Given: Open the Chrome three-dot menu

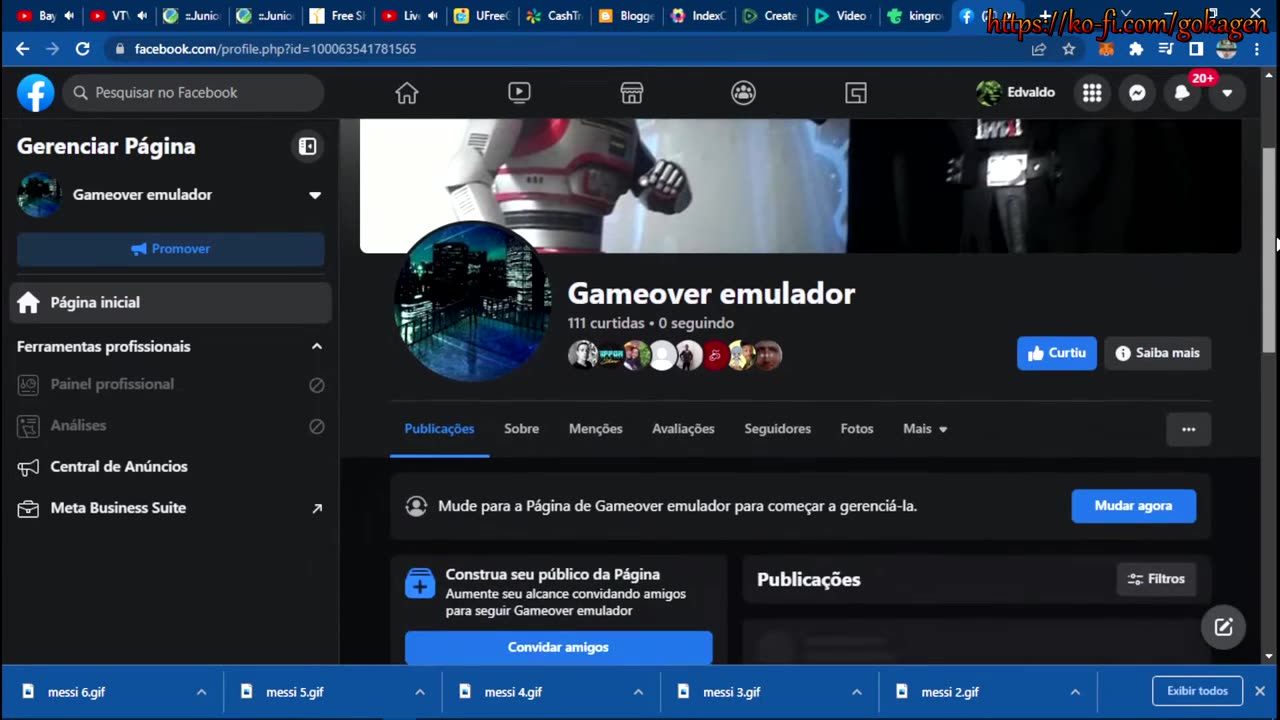Looking at the screenshot, I should coord(1256,48).
